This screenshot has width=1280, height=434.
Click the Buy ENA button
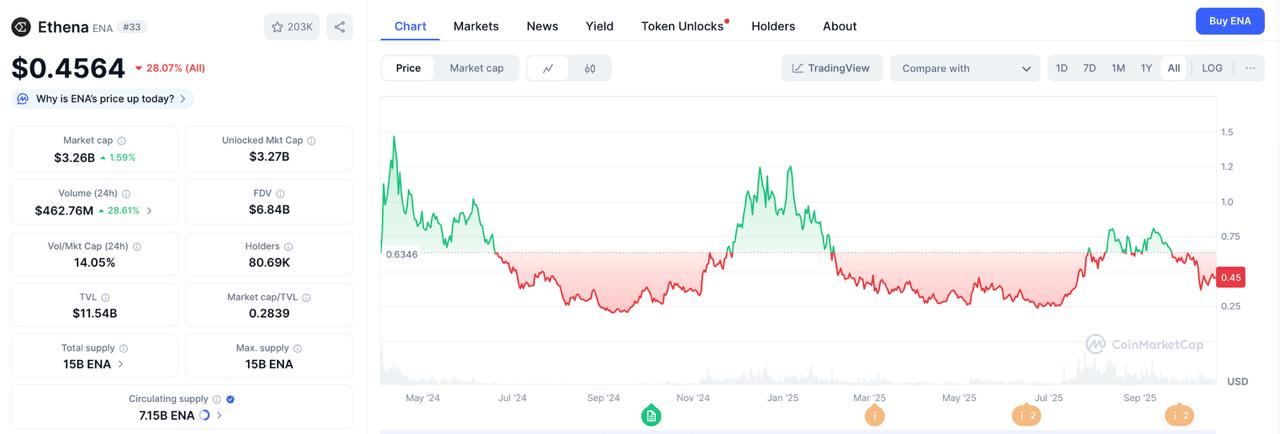click(x=1229, y=21)
